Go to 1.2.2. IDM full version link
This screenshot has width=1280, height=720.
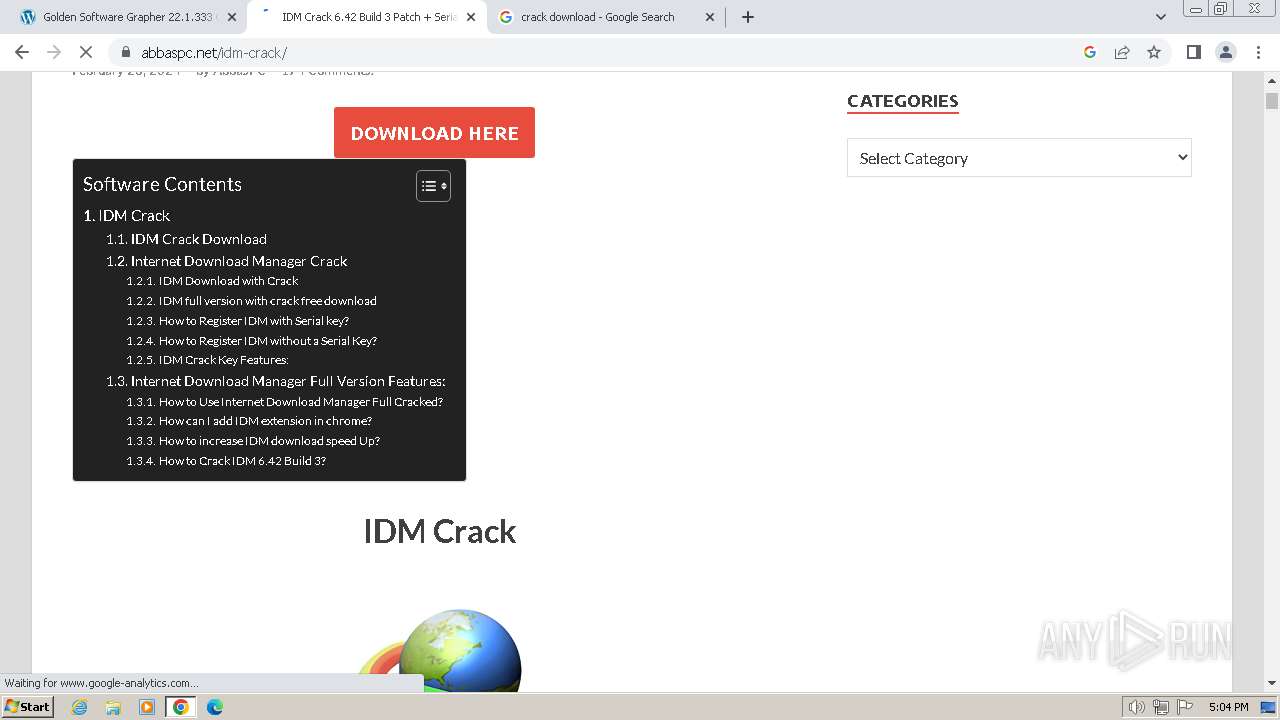click(x=251, y=301)
